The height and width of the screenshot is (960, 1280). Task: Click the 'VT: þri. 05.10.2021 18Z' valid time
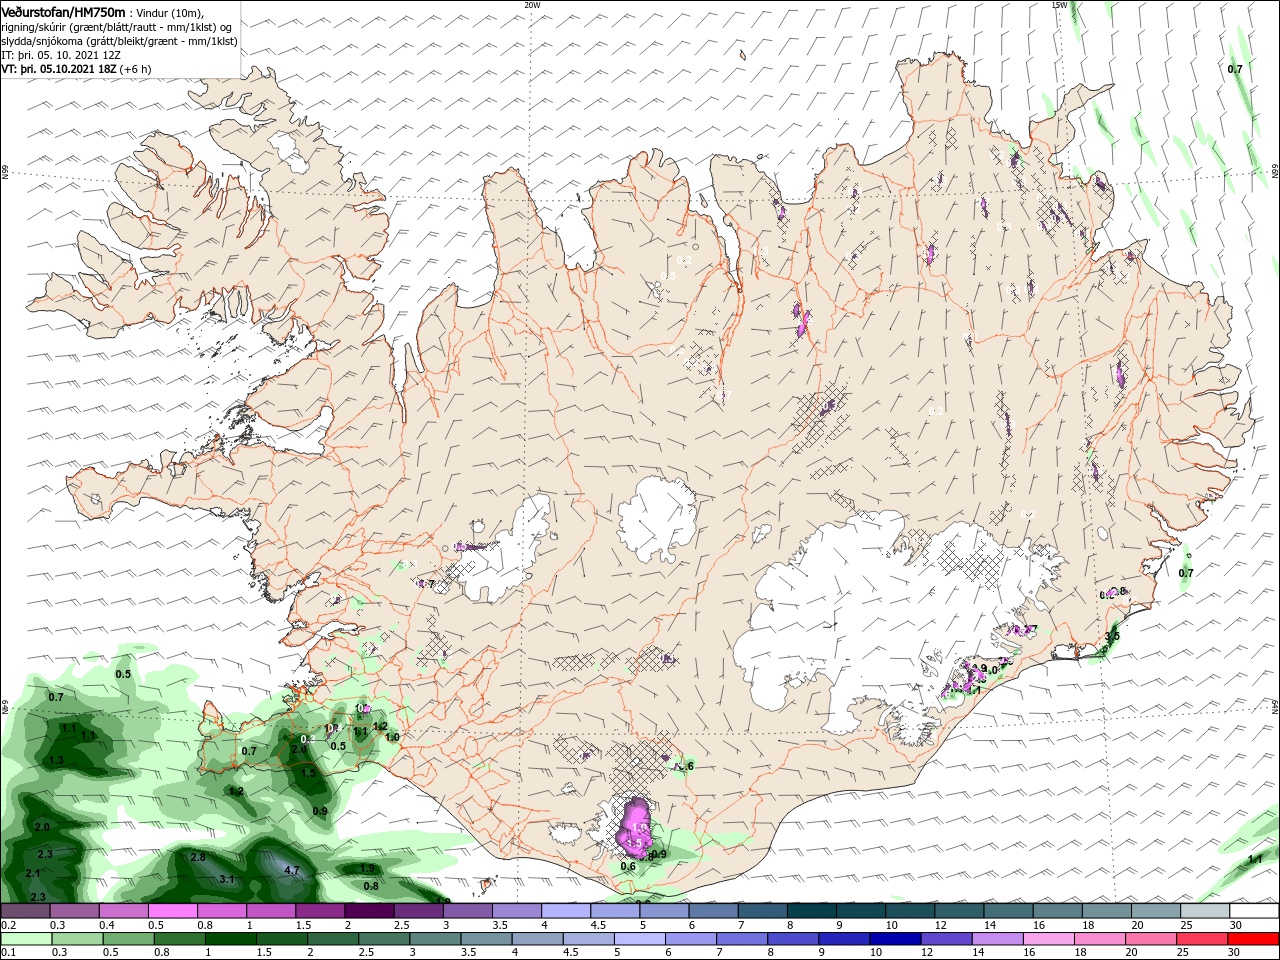(60, 69)
